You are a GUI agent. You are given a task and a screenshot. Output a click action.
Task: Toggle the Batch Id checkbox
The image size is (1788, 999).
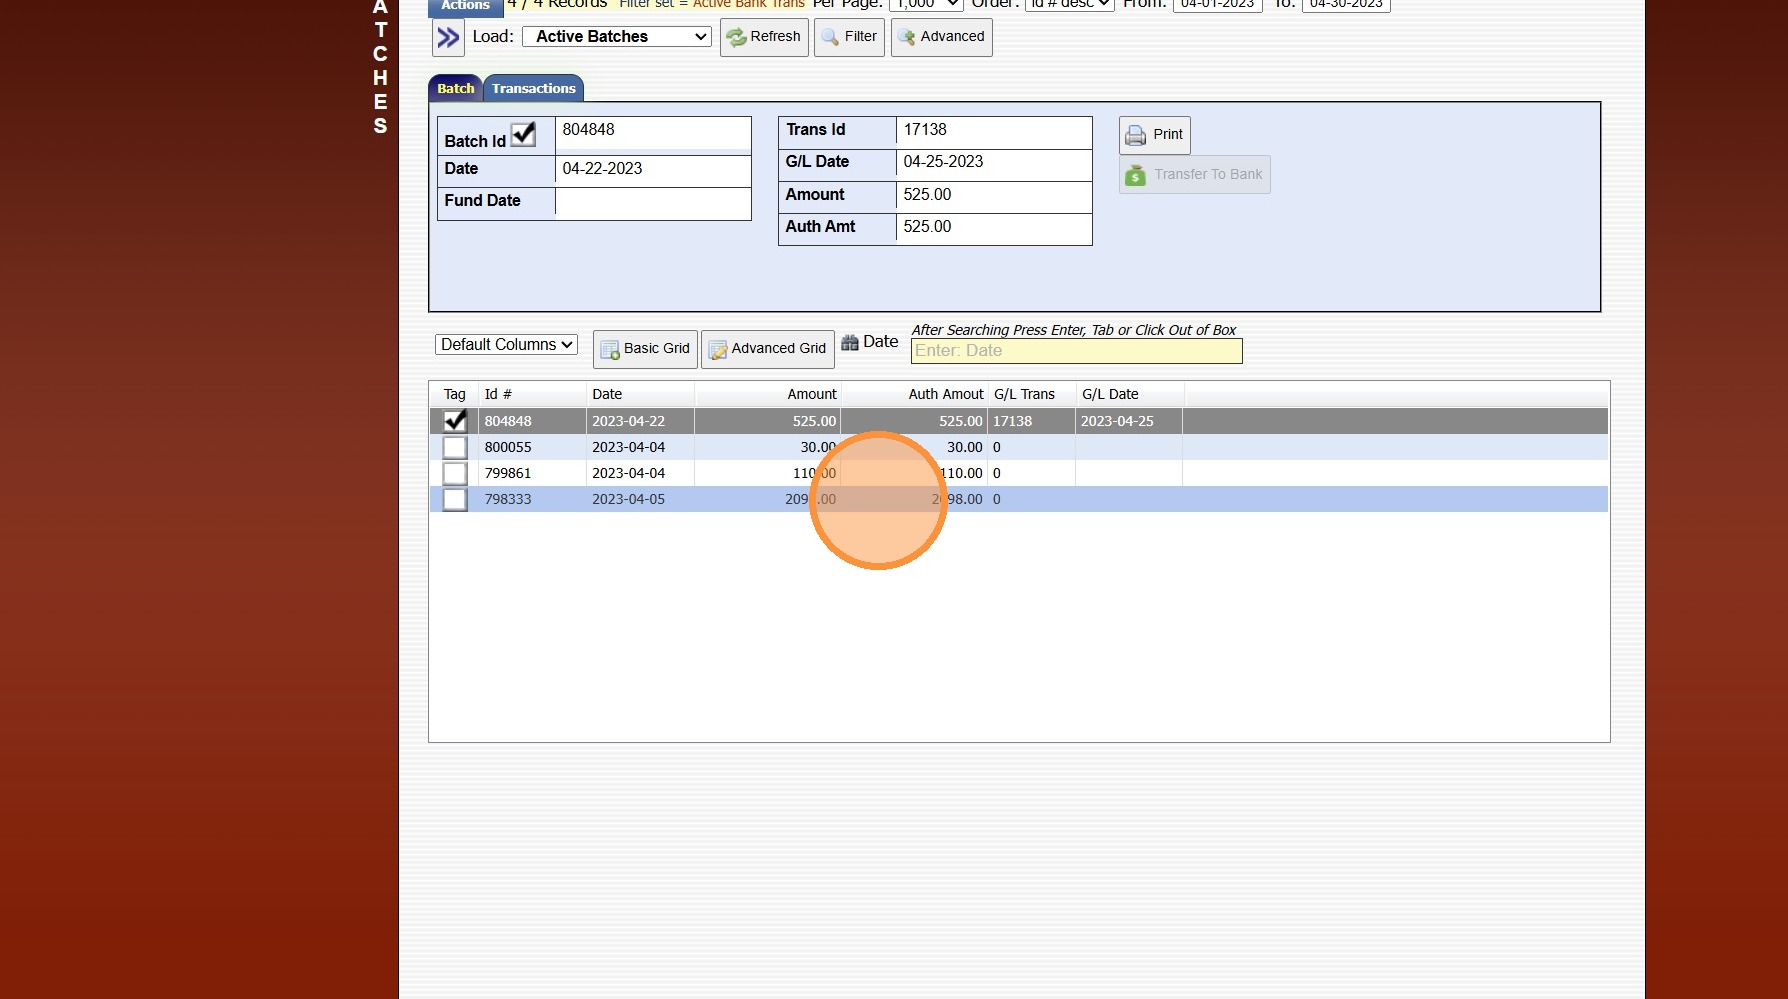click(x=523, y=134)
